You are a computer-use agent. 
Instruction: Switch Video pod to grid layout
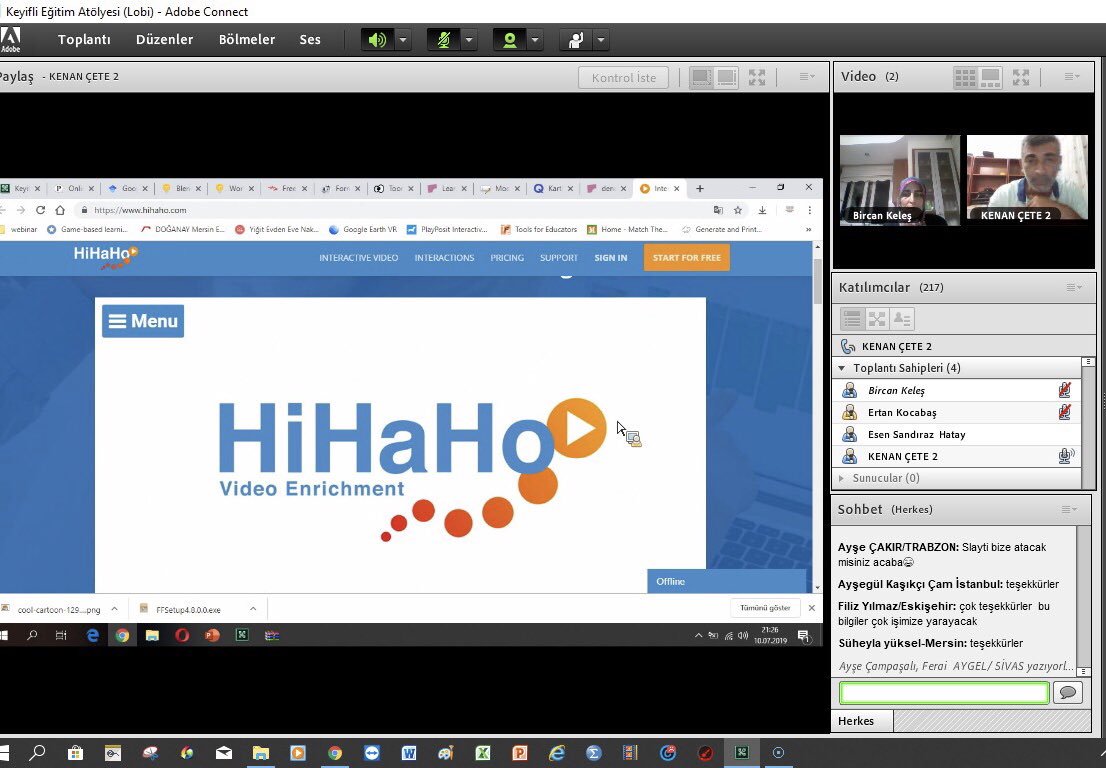[x=965, y=77]
